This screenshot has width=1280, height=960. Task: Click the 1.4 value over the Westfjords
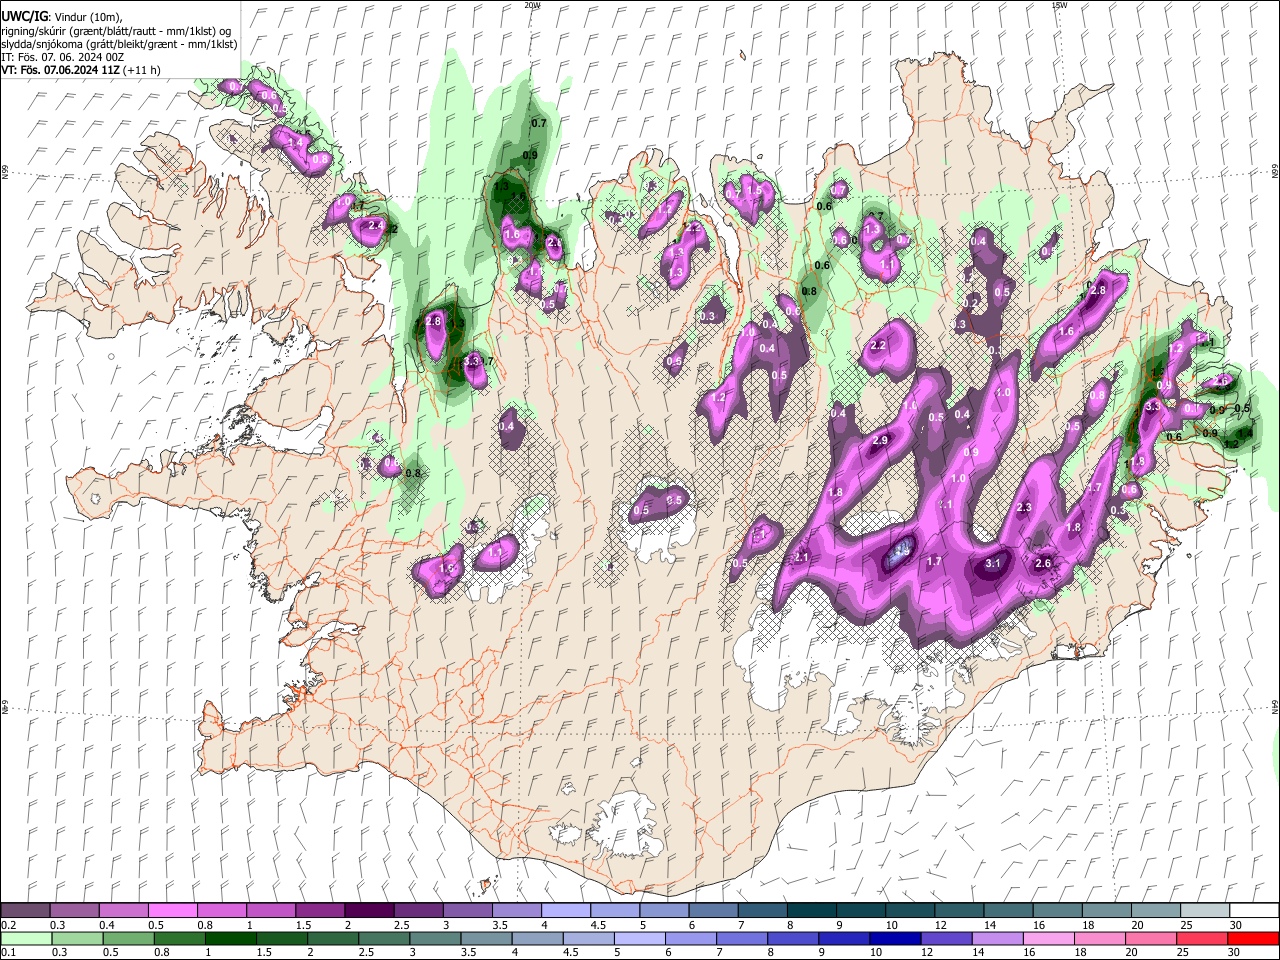(295, 143)
